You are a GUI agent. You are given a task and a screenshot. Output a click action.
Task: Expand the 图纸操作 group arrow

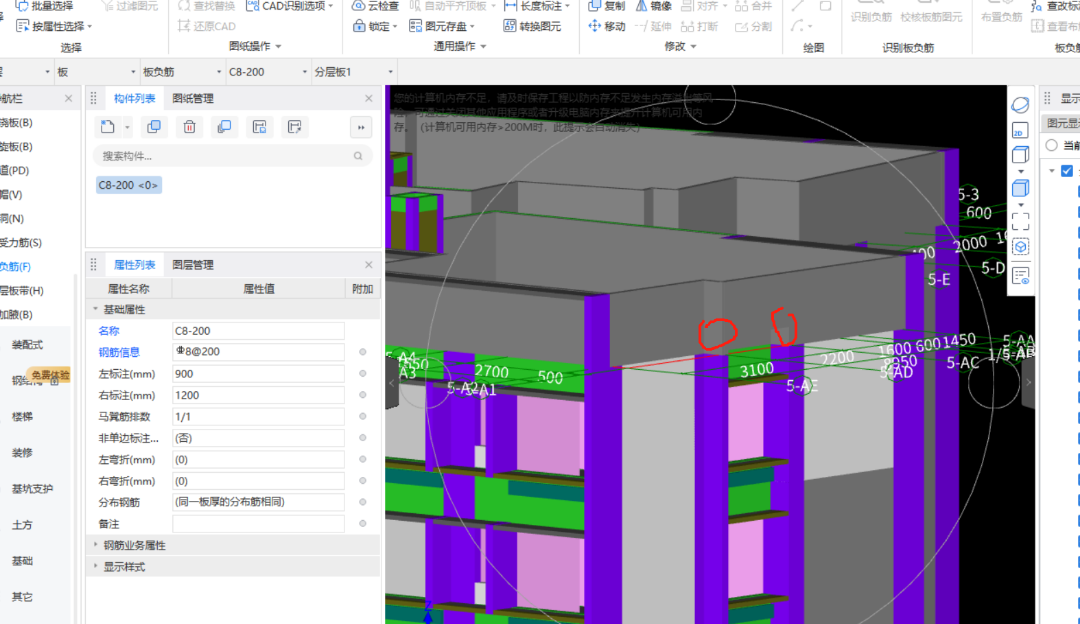tap(278, 46)
